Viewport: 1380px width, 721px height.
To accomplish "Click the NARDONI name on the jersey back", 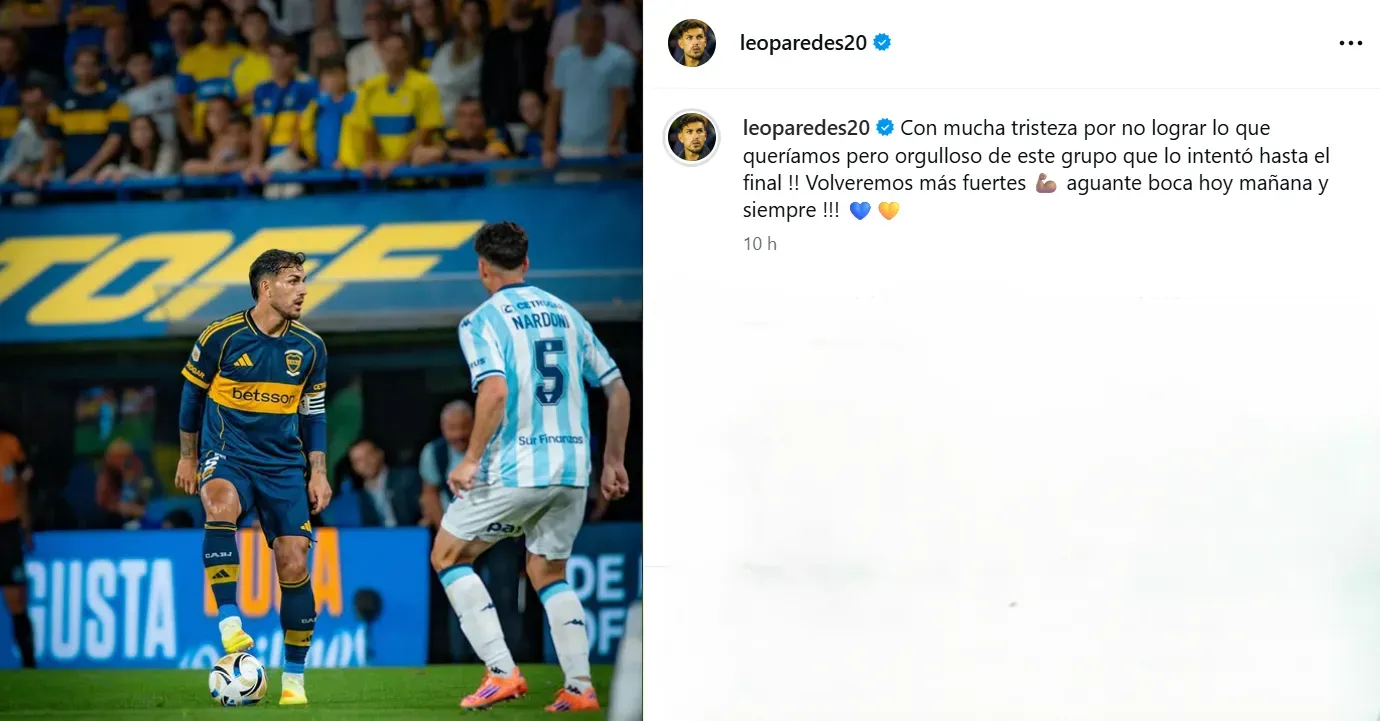I will (540, 321).
